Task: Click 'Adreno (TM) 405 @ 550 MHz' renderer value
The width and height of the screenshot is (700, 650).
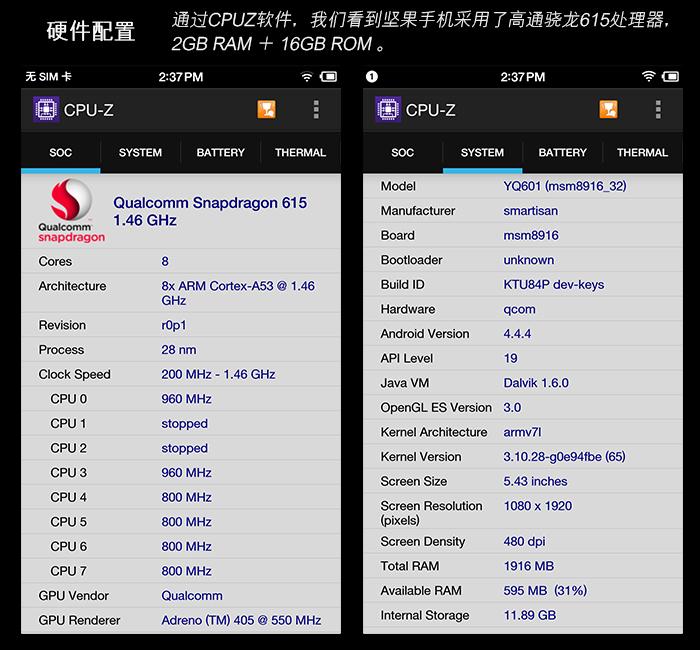Action: [241, 620]
